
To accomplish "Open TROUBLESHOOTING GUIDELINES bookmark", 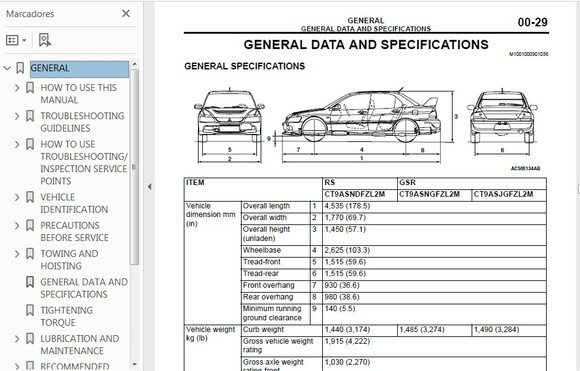I will (x=82, y=122).
